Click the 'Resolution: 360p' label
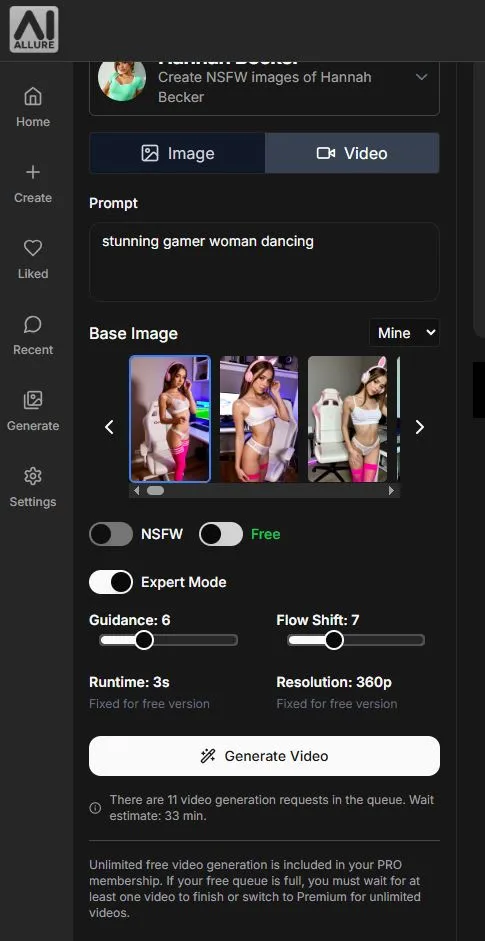The image size is (485, 941). (x=334, y=682)
